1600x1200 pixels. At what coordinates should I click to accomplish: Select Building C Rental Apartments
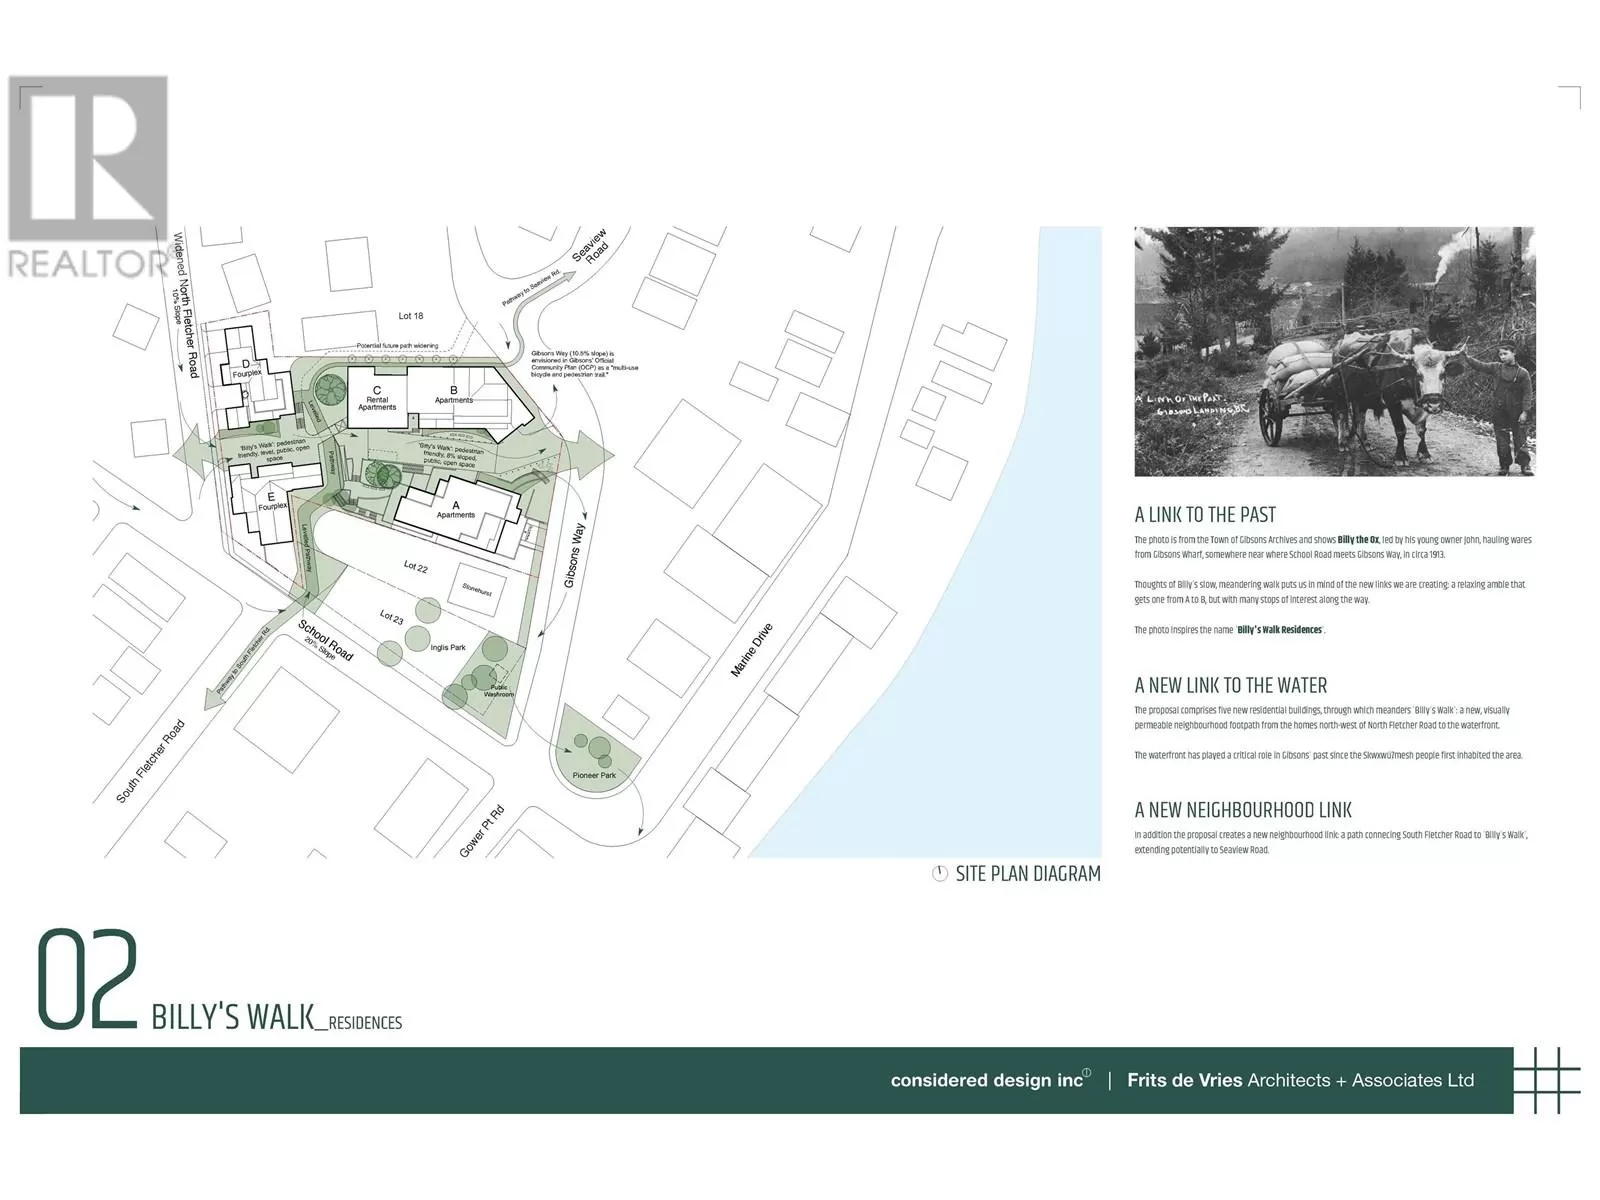tap(377, 396)
